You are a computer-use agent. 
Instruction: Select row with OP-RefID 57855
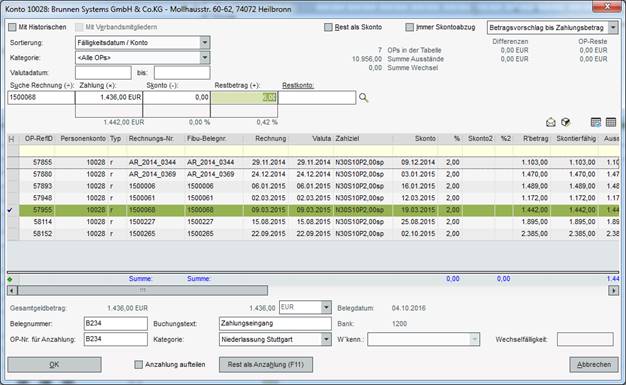pyautogui.click(x=313, y=163)
